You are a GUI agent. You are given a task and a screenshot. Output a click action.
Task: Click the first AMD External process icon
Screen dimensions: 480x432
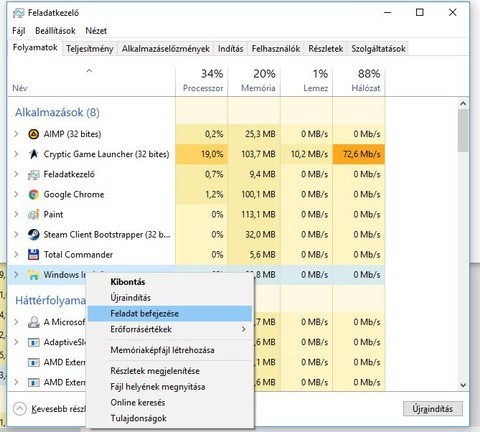tap(33, 362)
